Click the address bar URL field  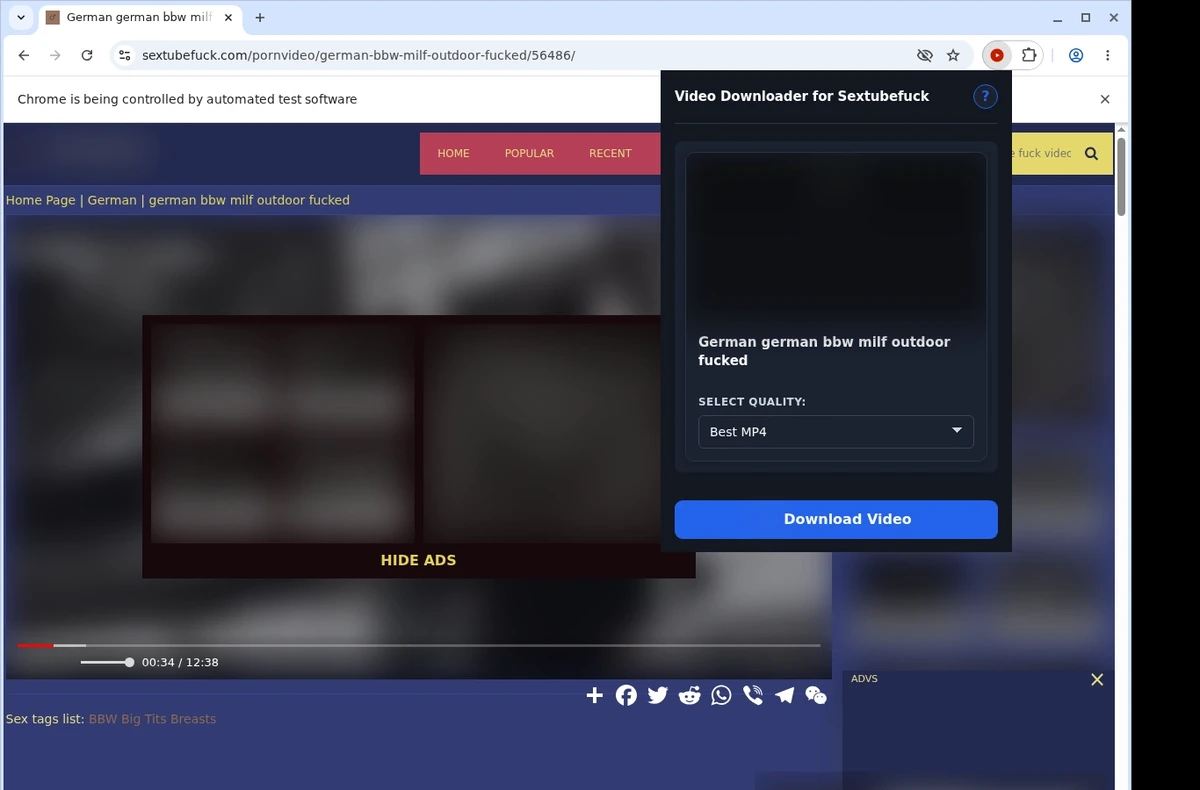click(x=520, y=56)
